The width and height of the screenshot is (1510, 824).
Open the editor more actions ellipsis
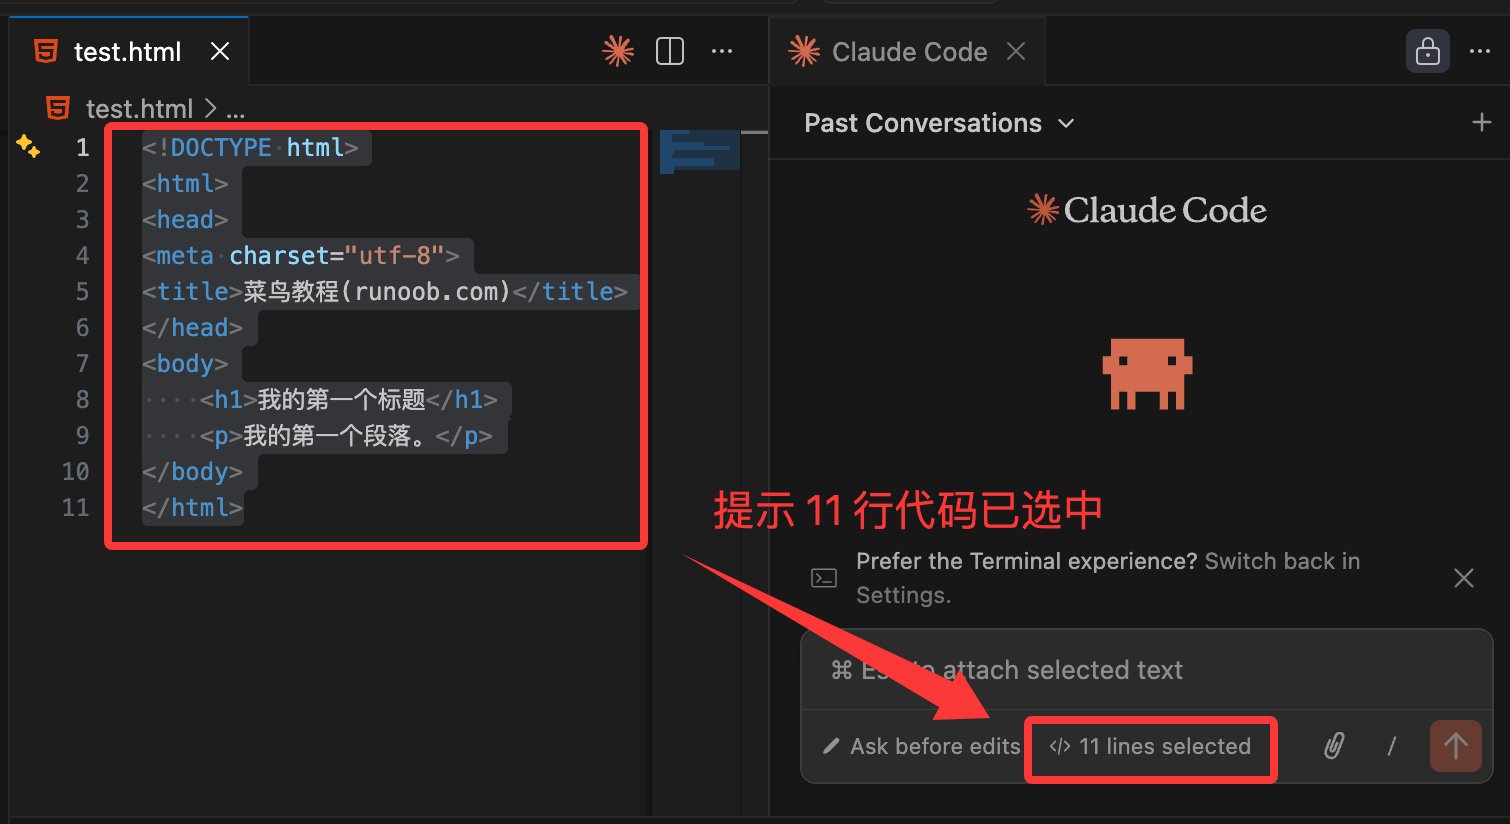pyautogui.click(x=722, y=51)
